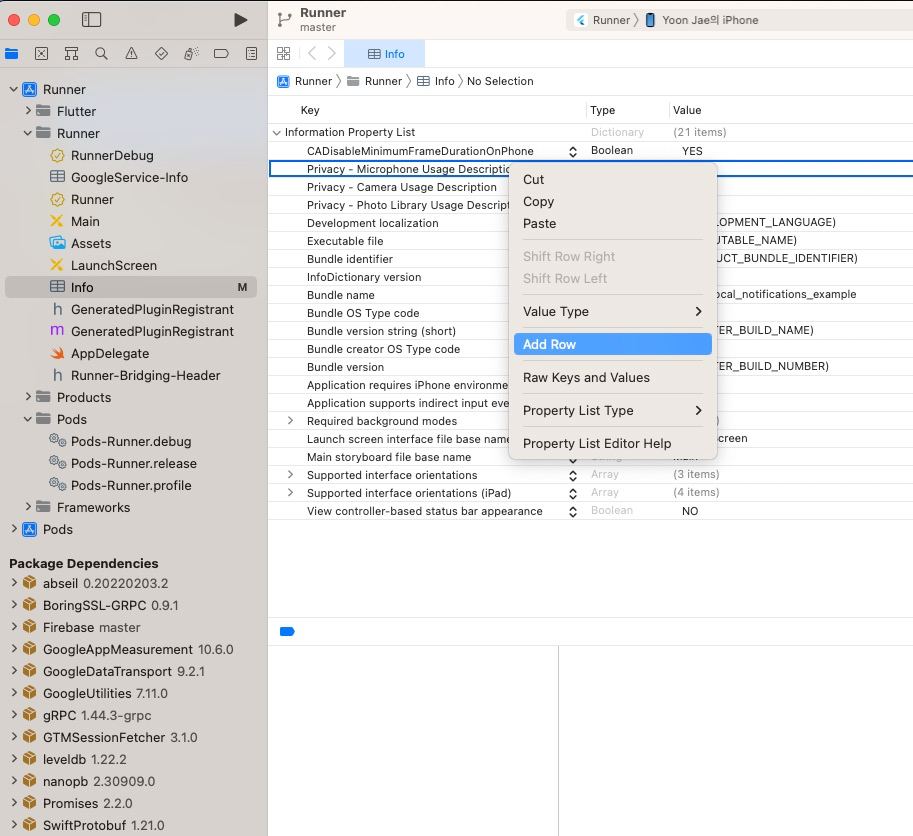
Task: Expand the Products folder
Action: tap(28, 397)
